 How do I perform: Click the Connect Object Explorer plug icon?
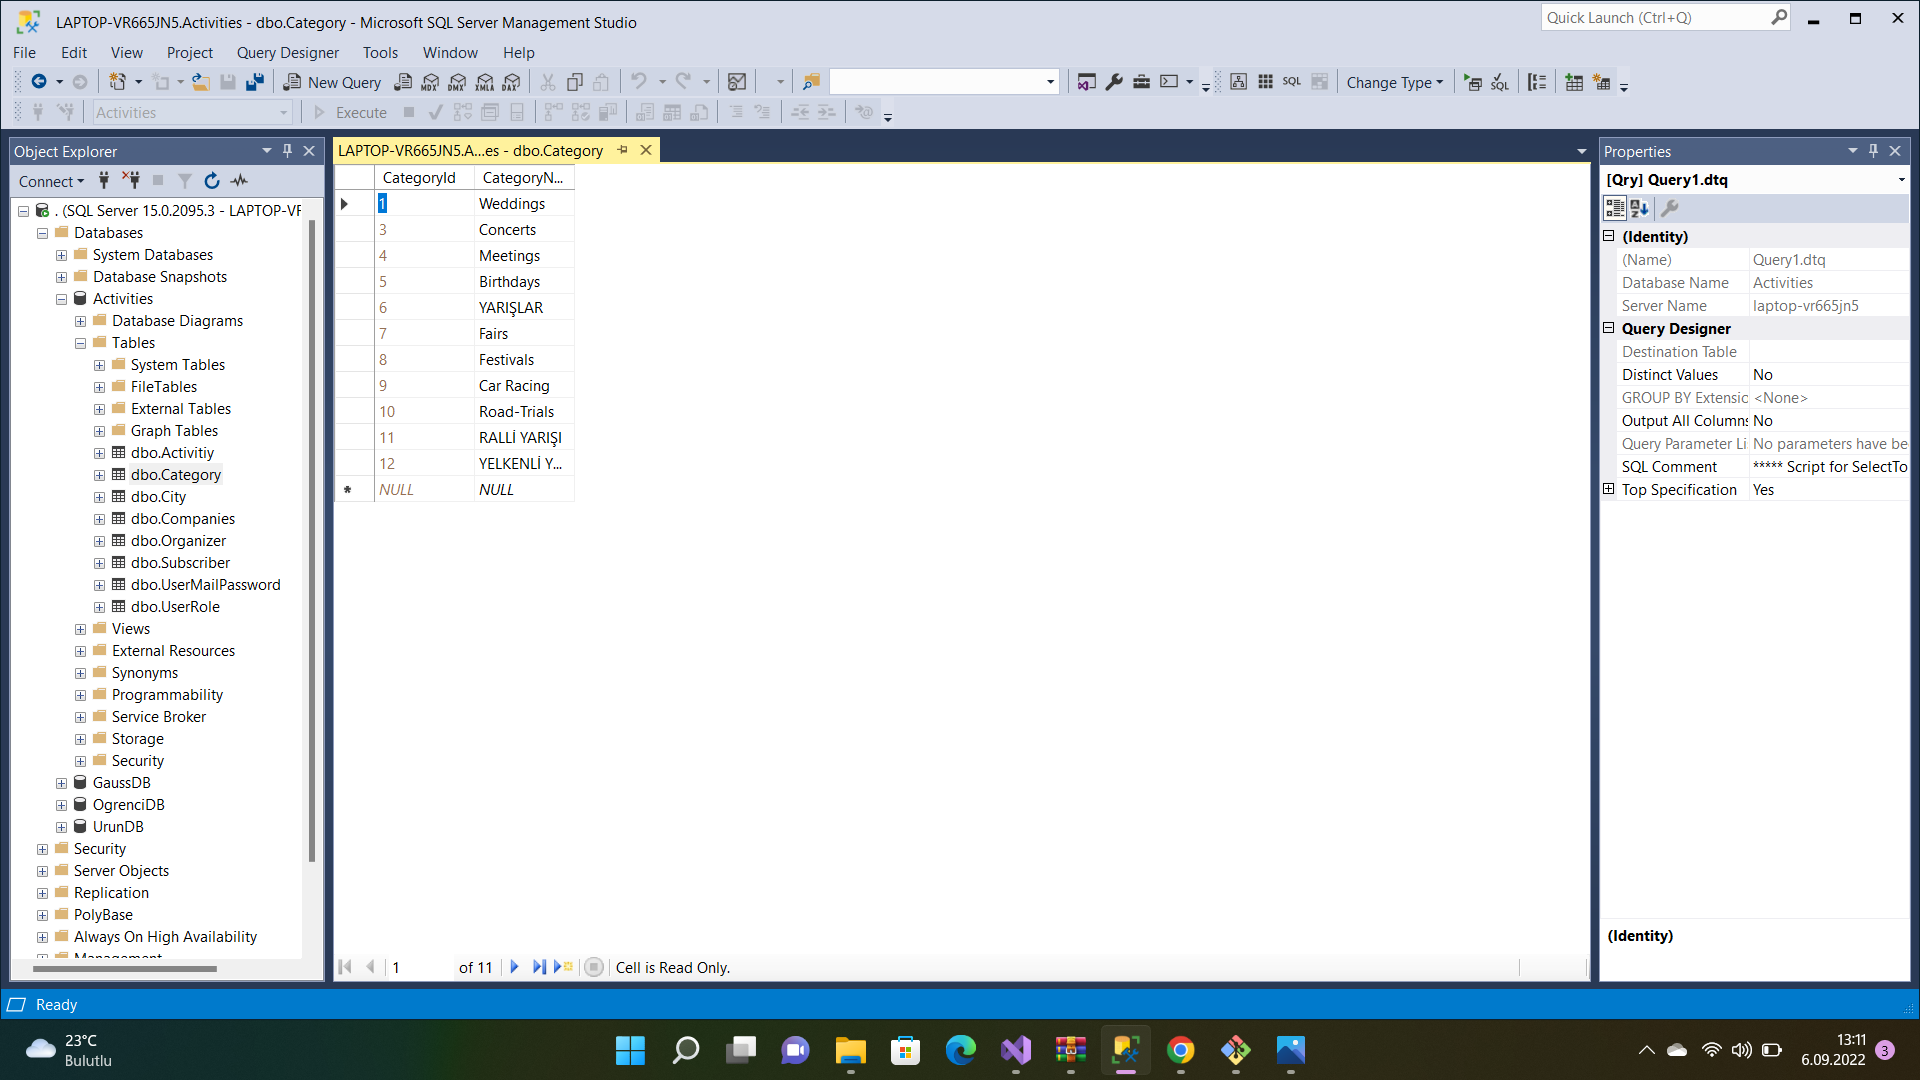pyautogui.click(x=104, y=181)
